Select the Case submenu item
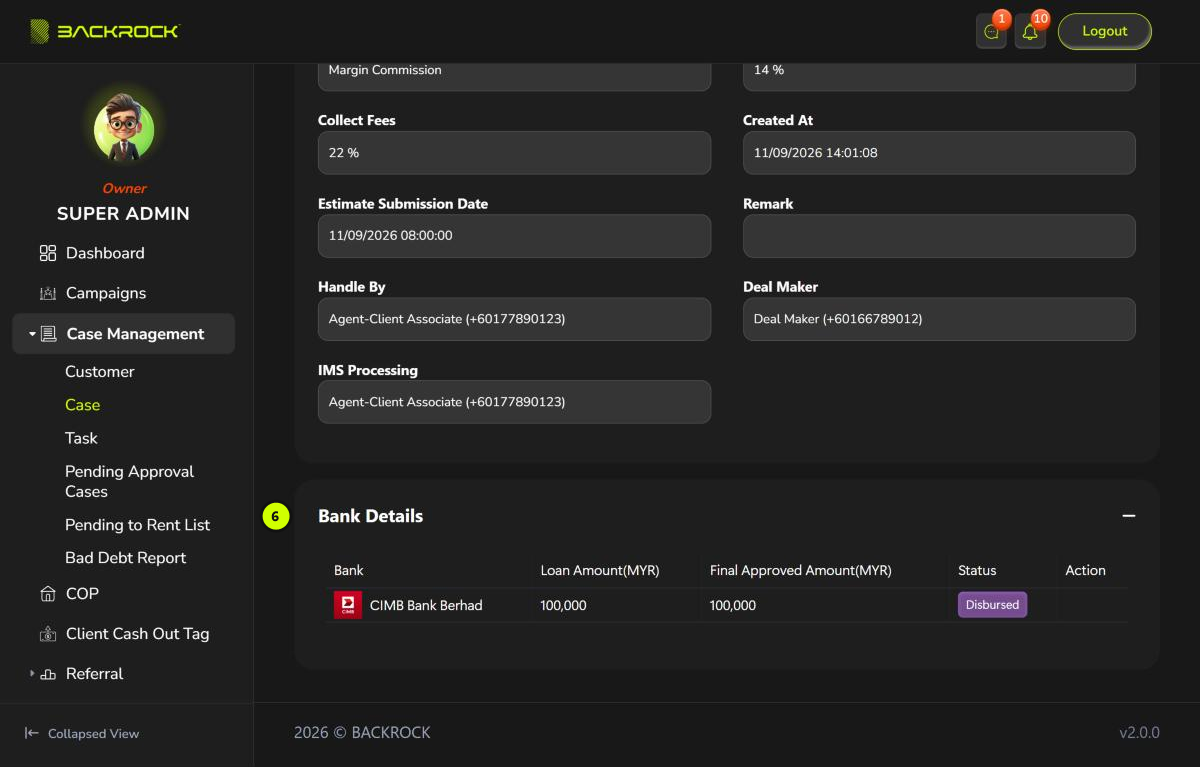1200x767 pixels. 83,405
